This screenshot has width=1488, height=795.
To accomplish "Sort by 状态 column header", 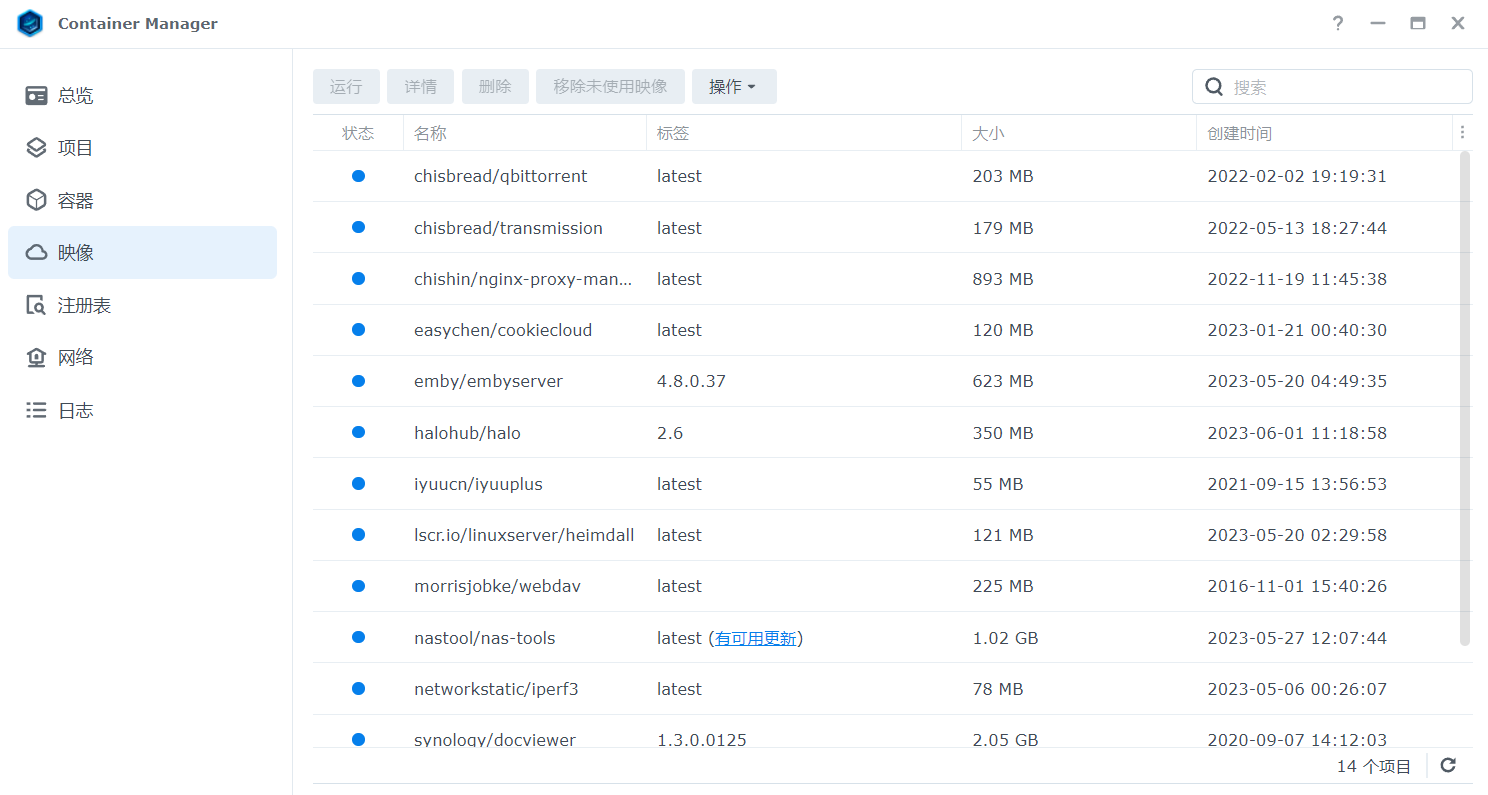I will point(358,133).
